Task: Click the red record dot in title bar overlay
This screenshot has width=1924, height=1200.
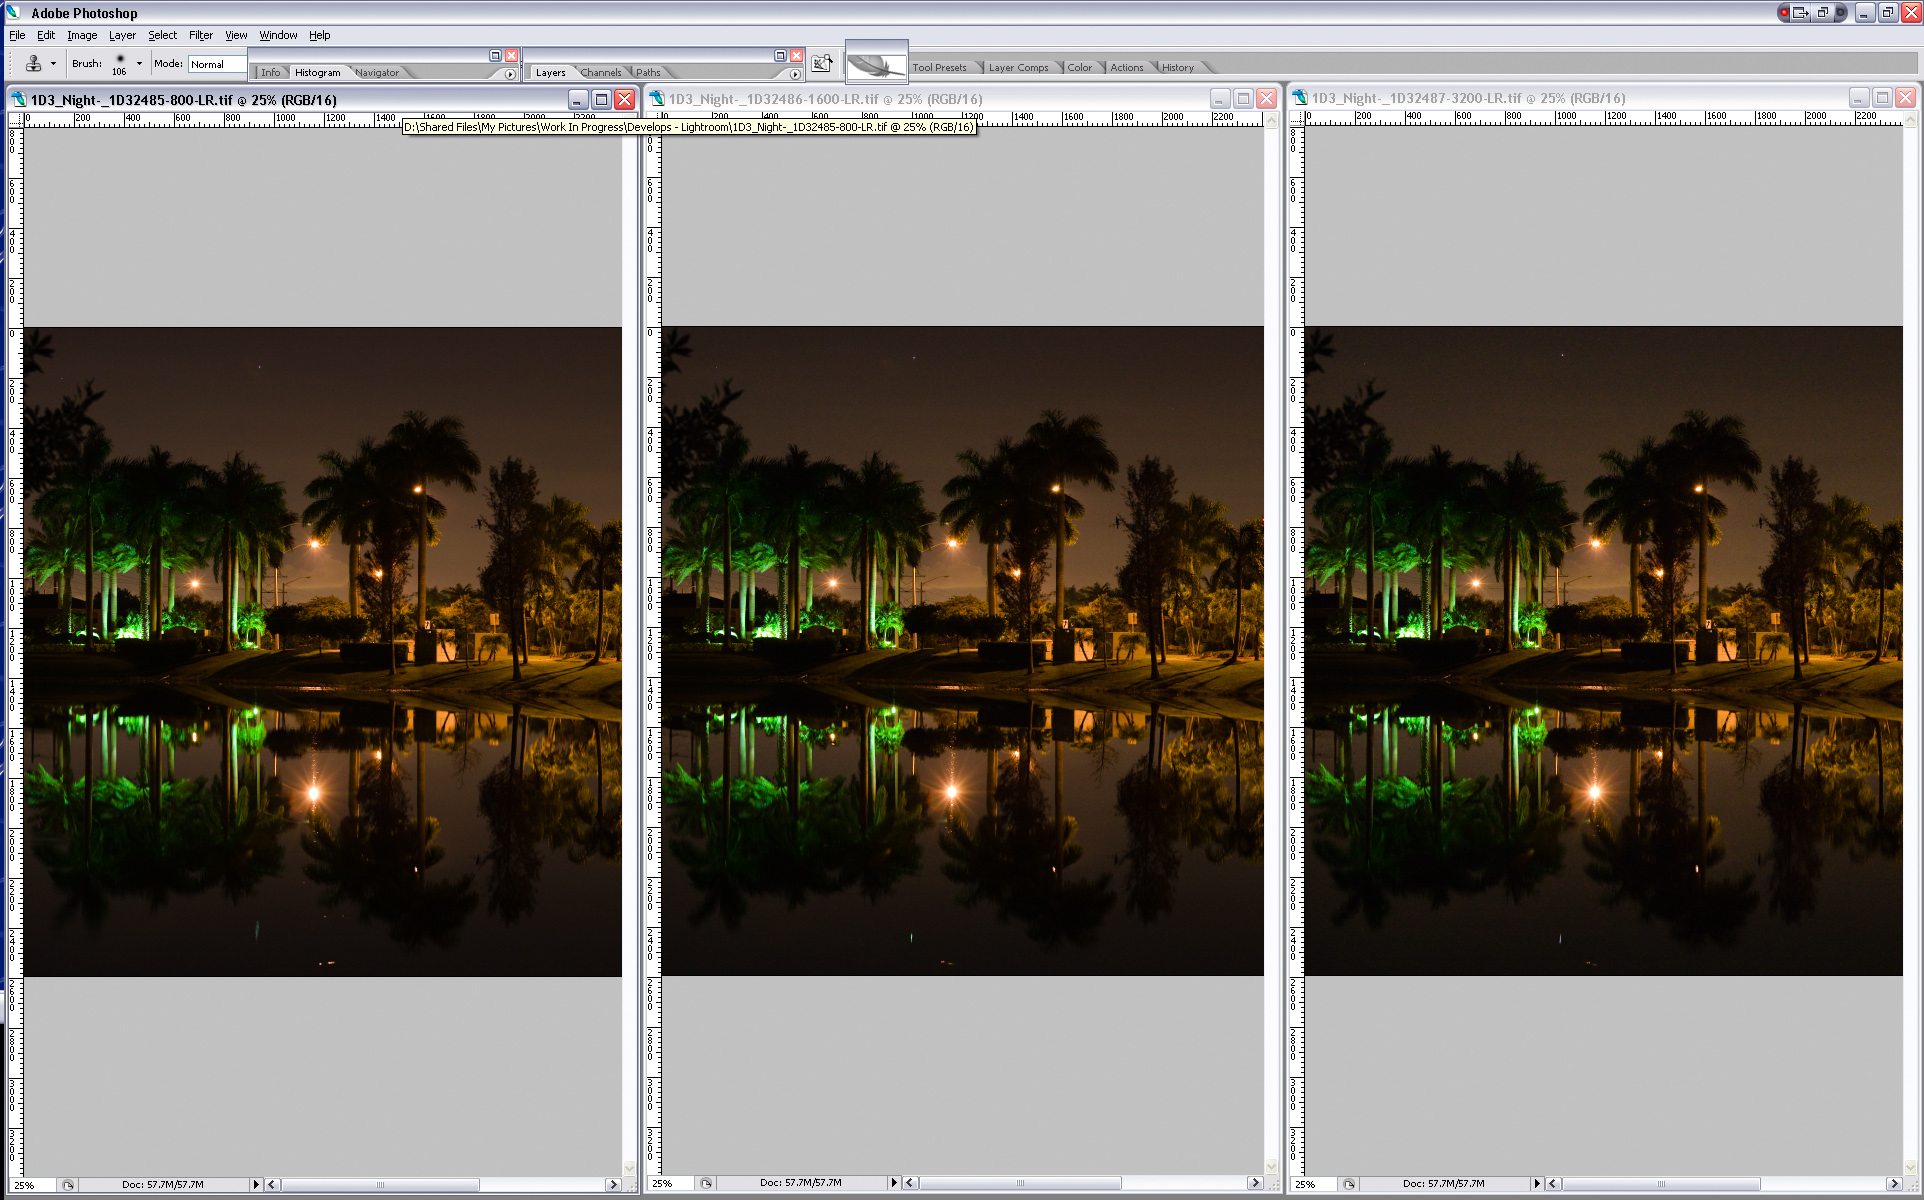Action: click(1784, 13)
